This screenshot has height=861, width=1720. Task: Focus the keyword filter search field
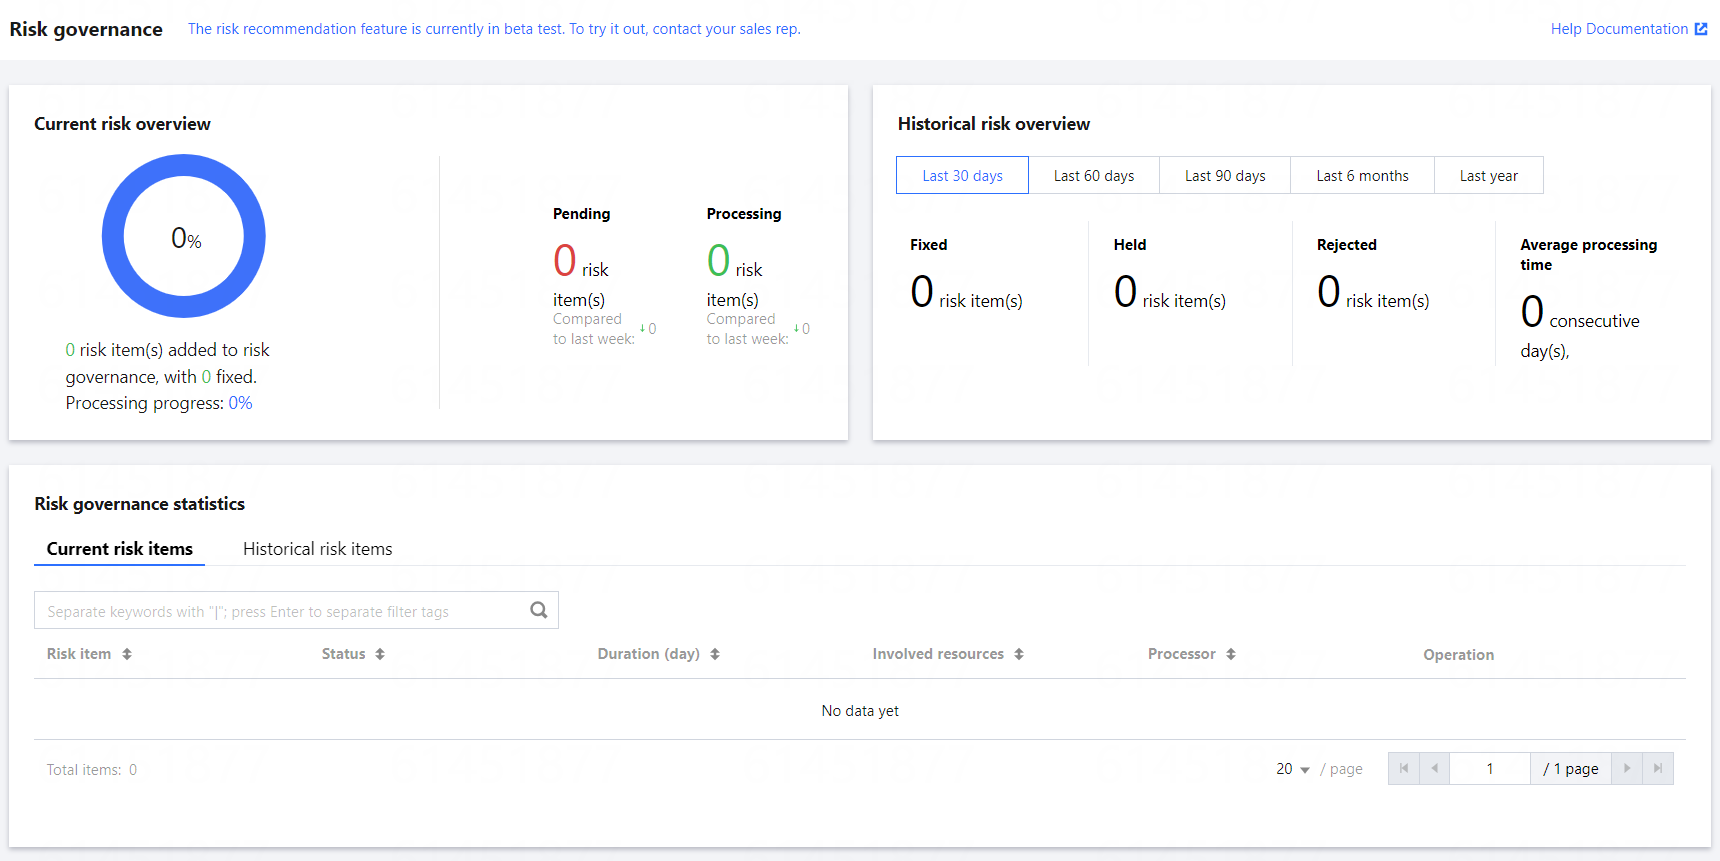(296, 610)
